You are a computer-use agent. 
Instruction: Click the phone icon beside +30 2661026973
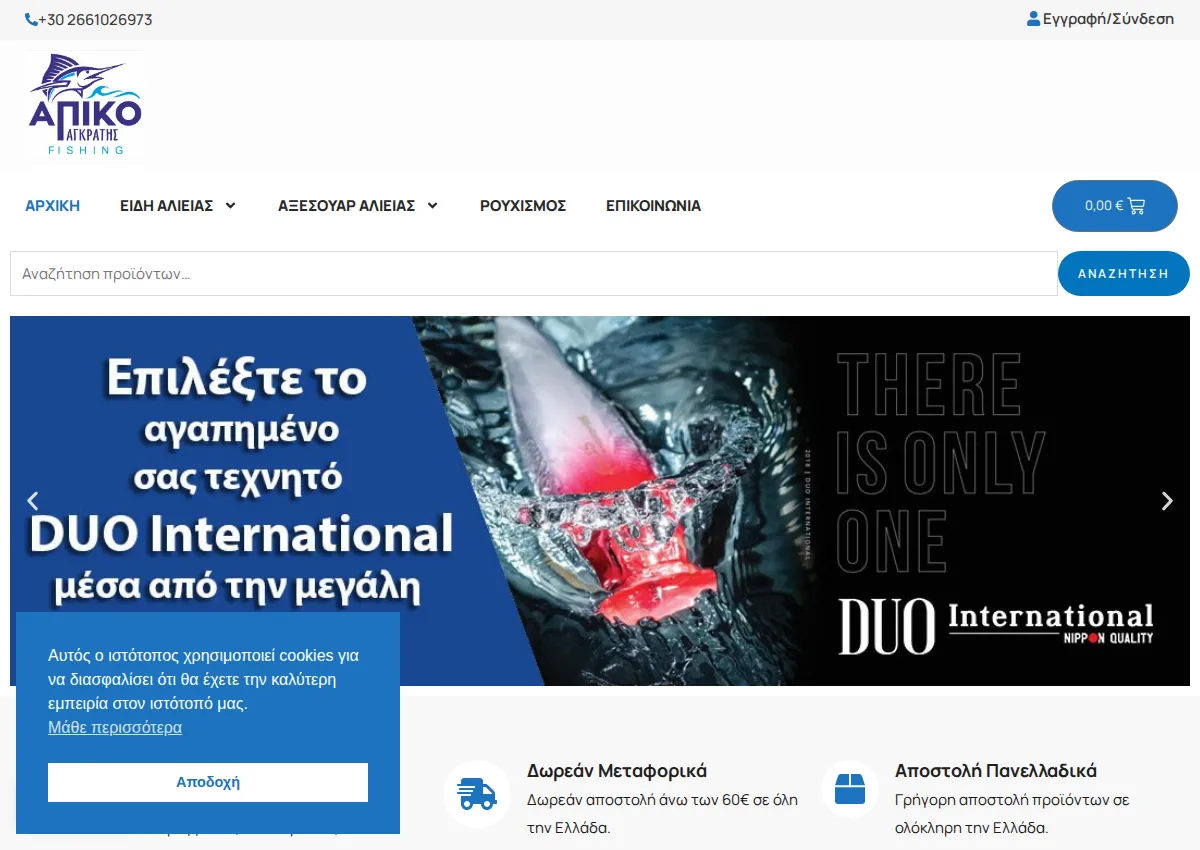(31, 19)
